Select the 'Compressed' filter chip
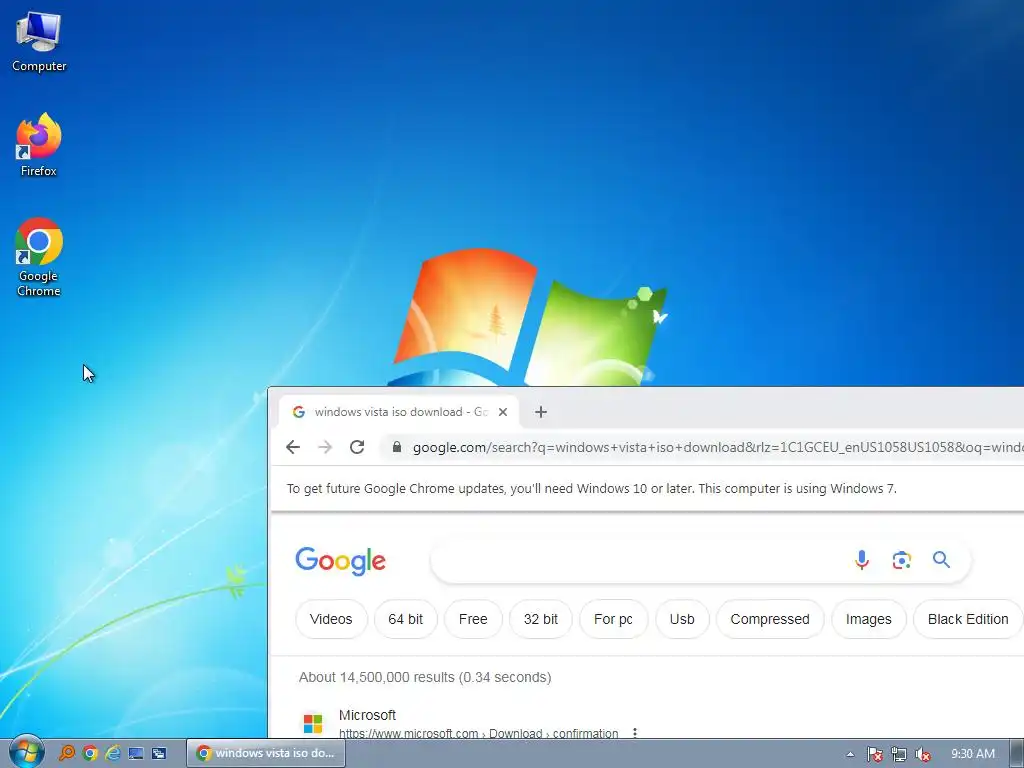1024x768 pixels. click(770, 619)
